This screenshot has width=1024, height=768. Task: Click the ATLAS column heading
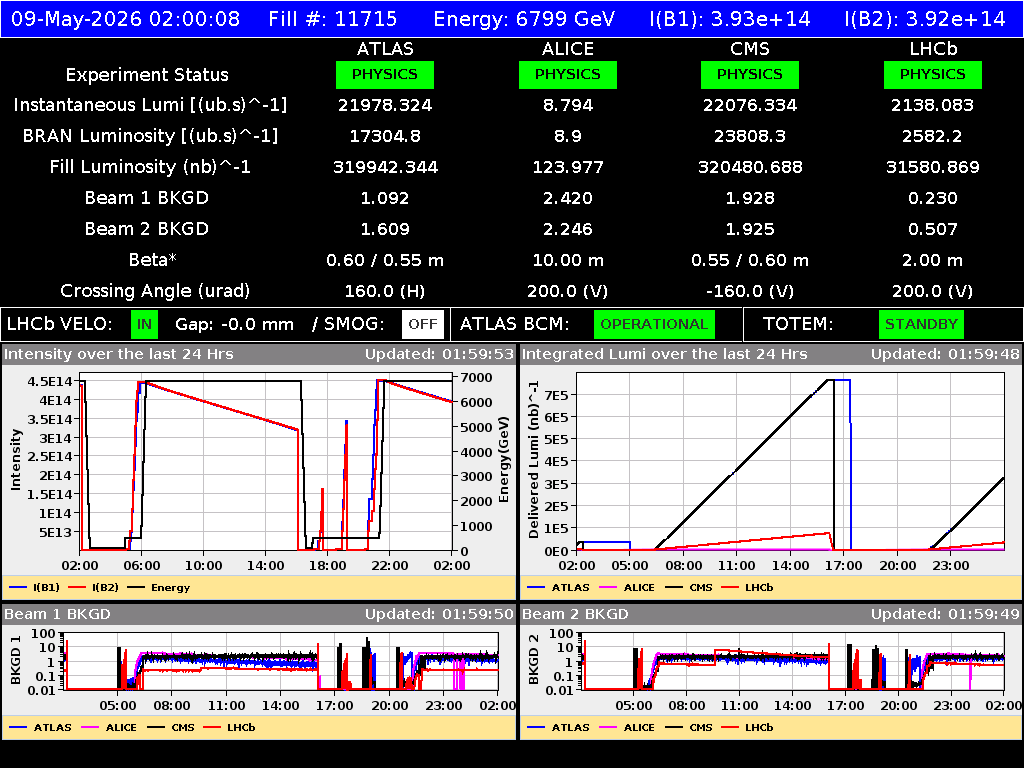(385, 49)
